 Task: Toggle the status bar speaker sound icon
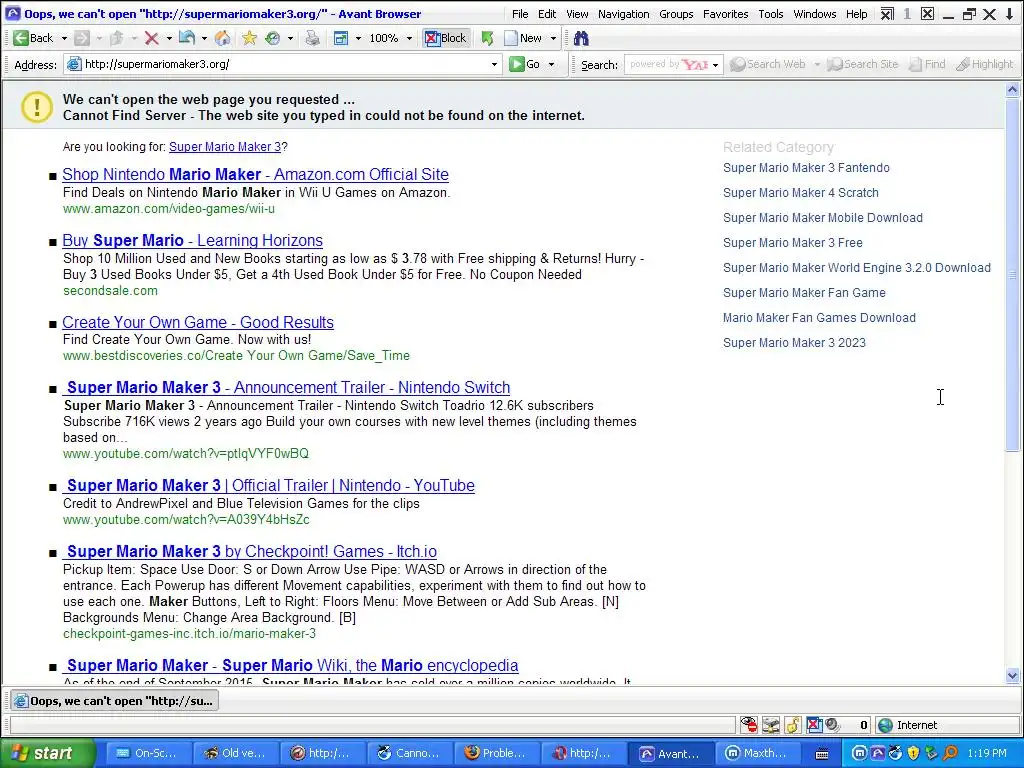832,725
